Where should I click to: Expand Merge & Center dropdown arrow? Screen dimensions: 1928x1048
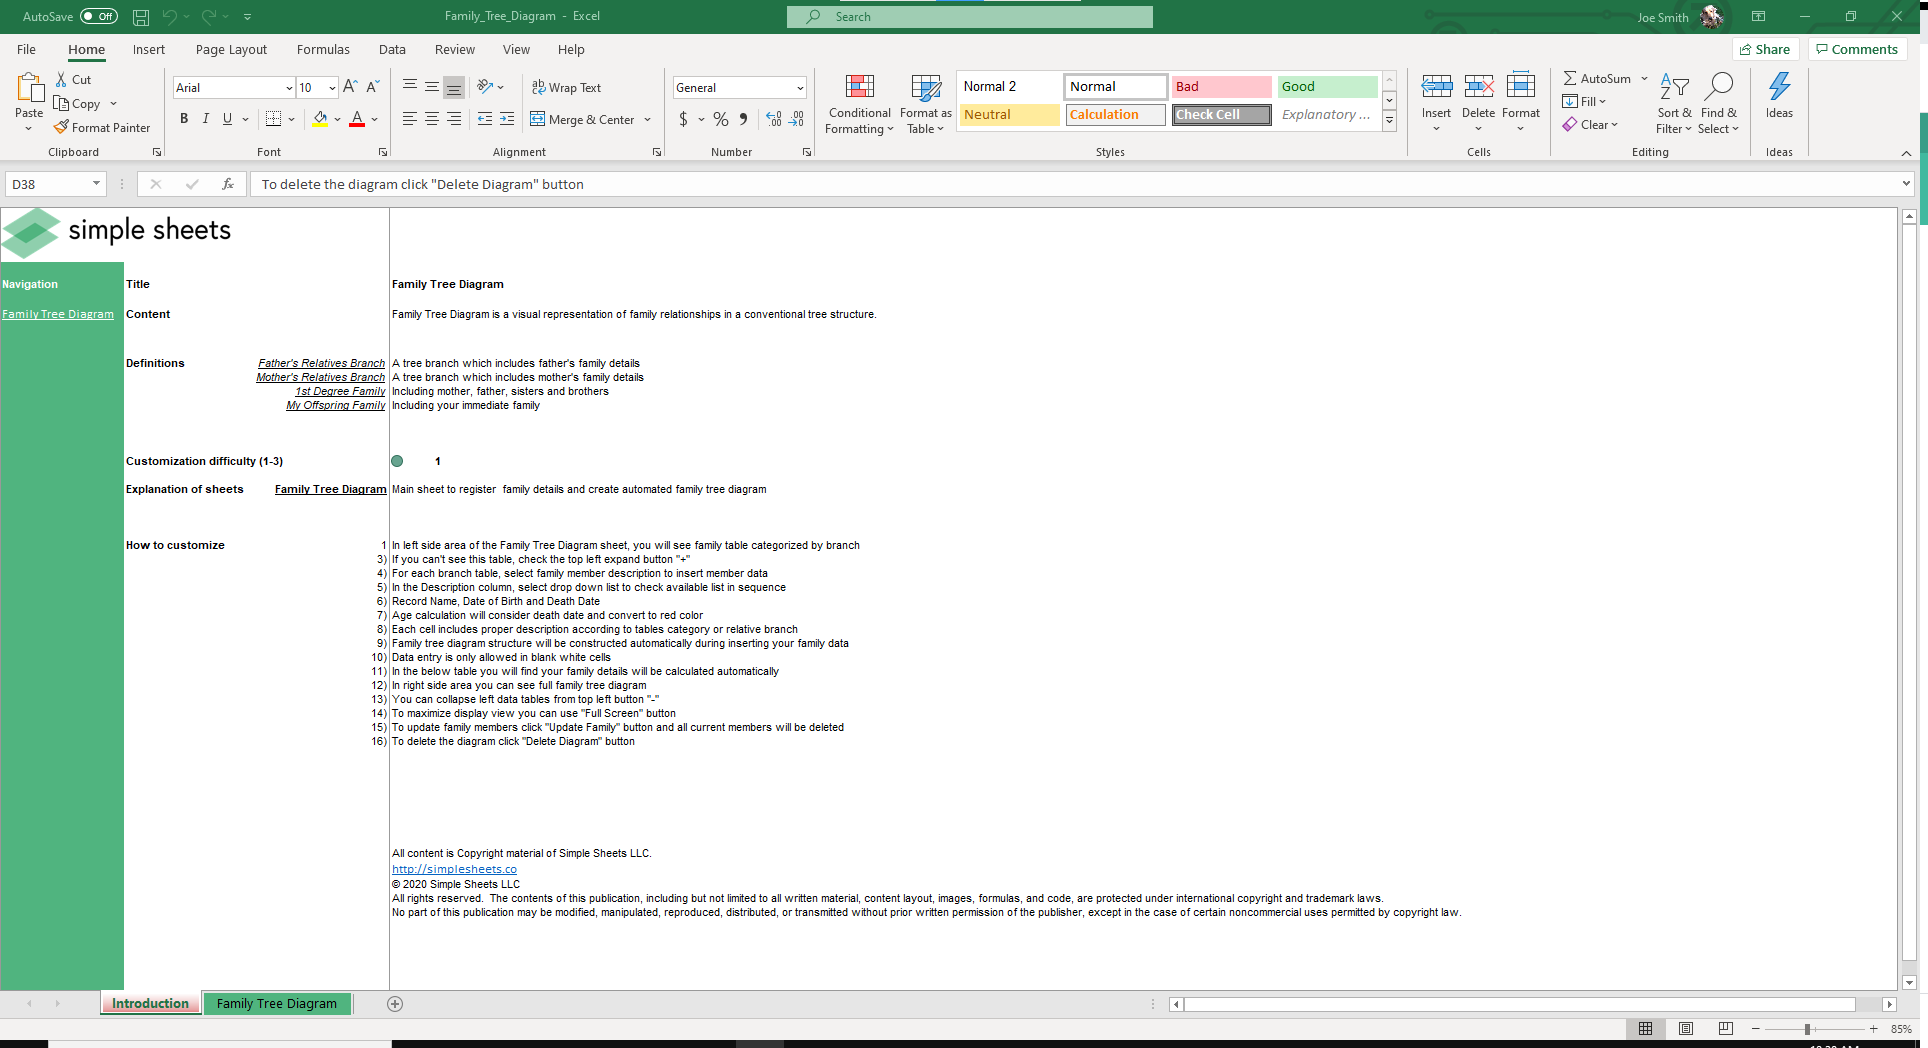[648, 119]
